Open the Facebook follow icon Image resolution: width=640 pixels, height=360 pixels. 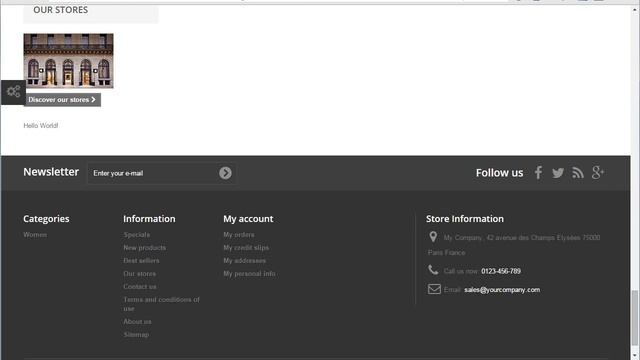coord(538,173)
